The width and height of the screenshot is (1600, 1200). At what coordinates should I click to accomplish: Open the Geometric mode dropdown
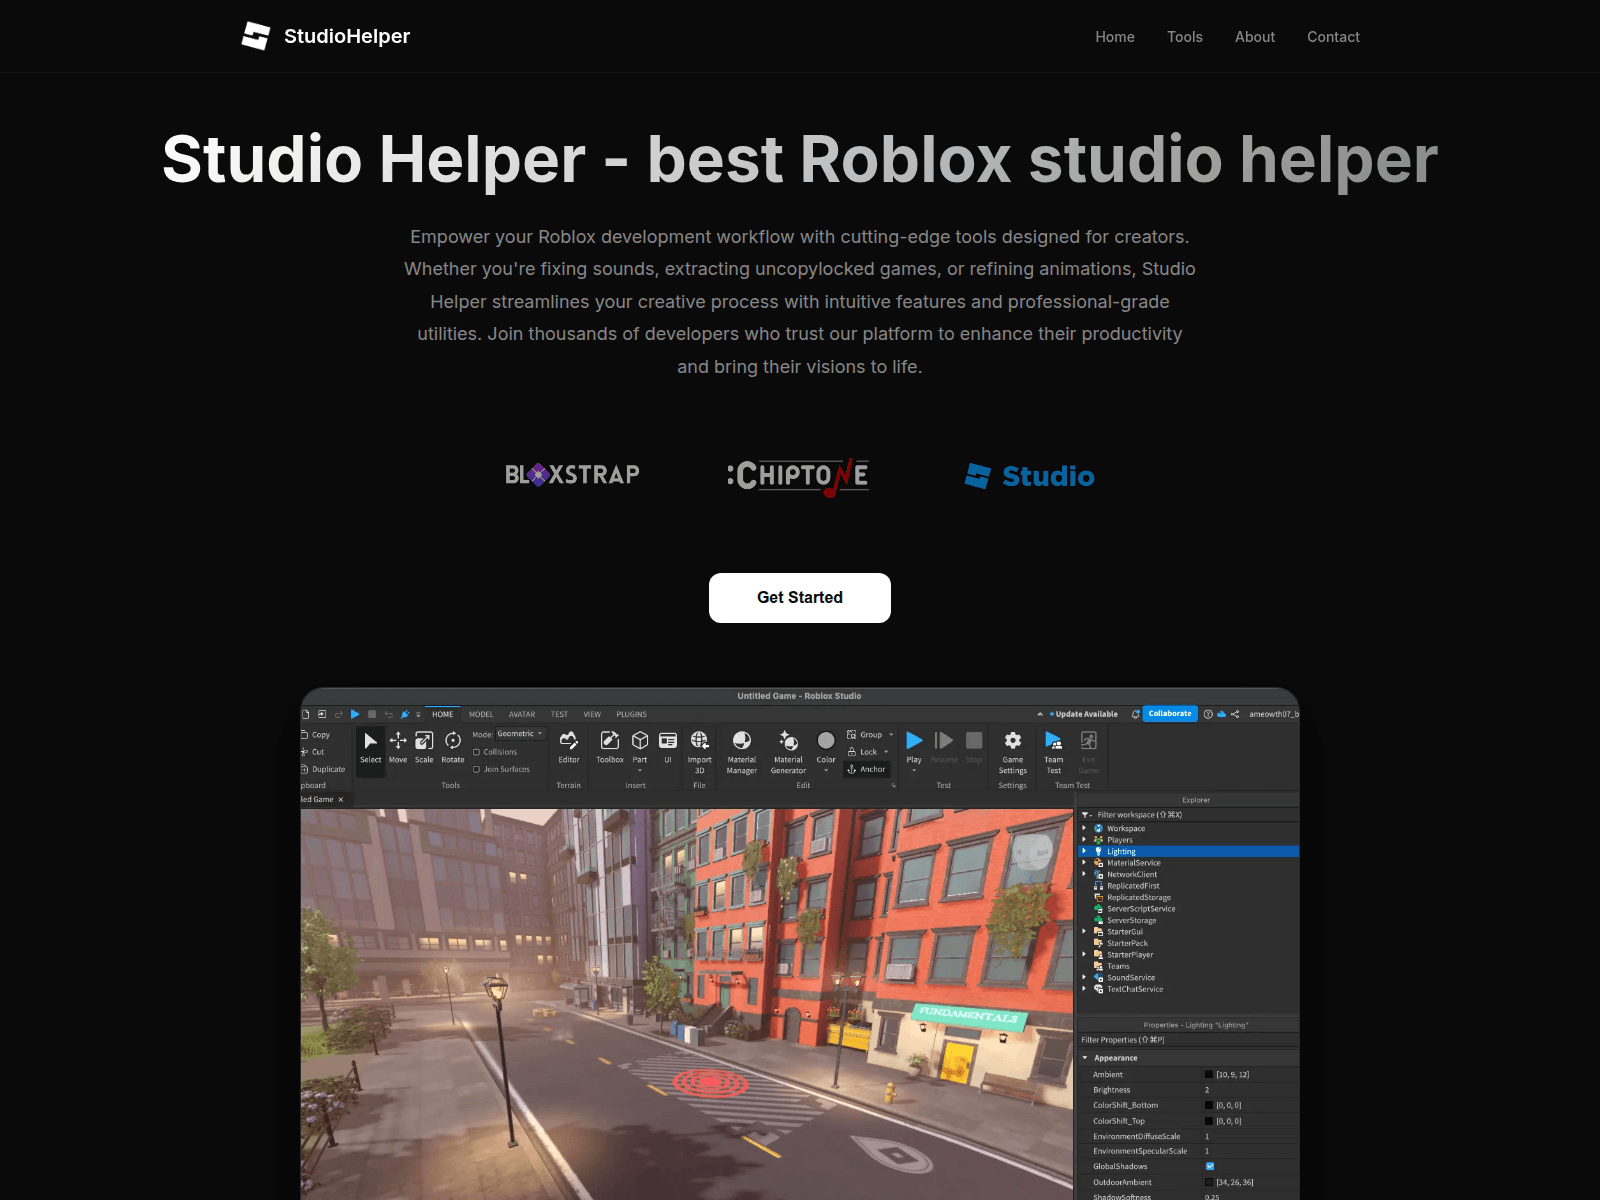click(520, 734)
